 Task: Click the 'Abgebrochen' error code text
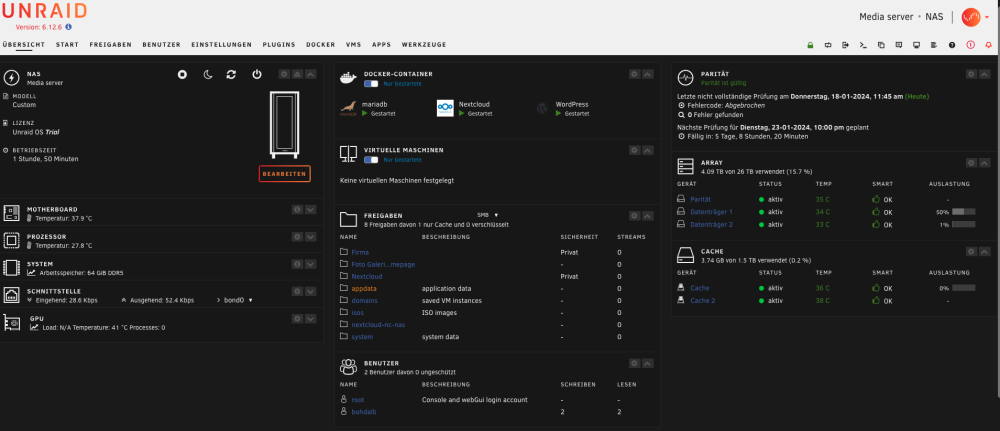[x=743, y=105]
